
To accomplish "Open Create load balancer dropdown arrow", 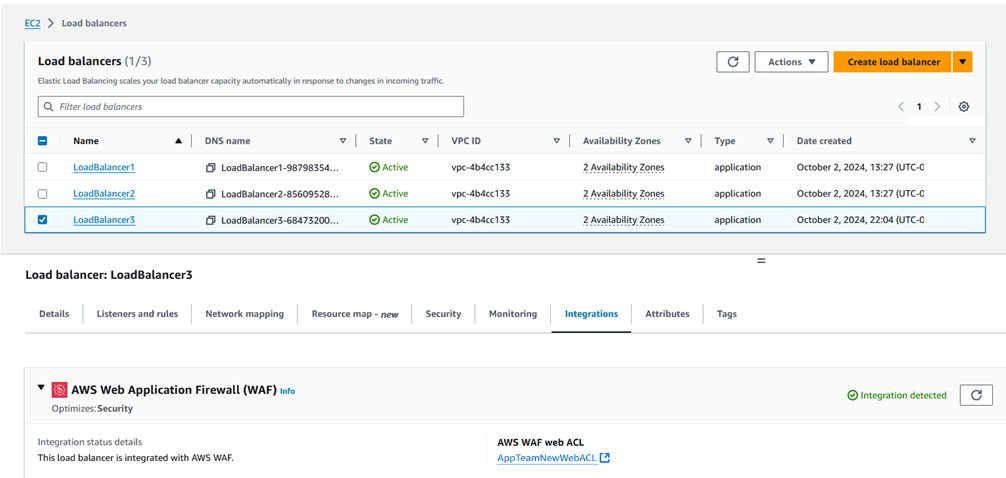I will click(962, 62).
